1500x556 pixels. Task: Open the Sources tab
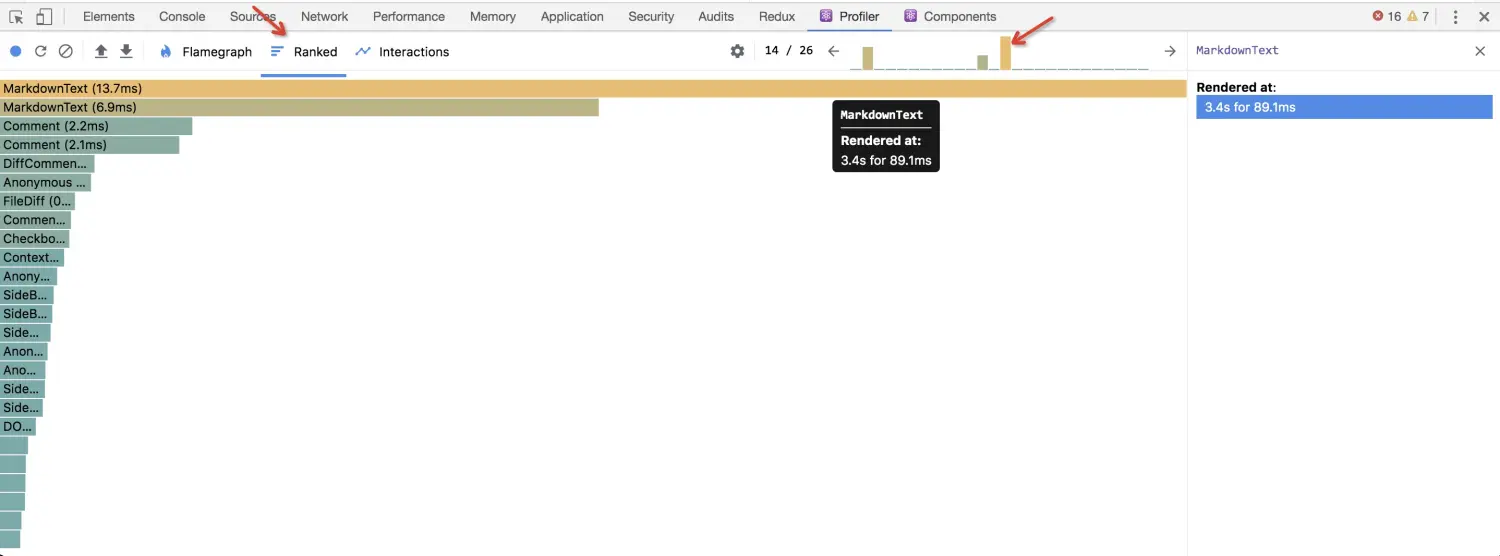[253, 17]
